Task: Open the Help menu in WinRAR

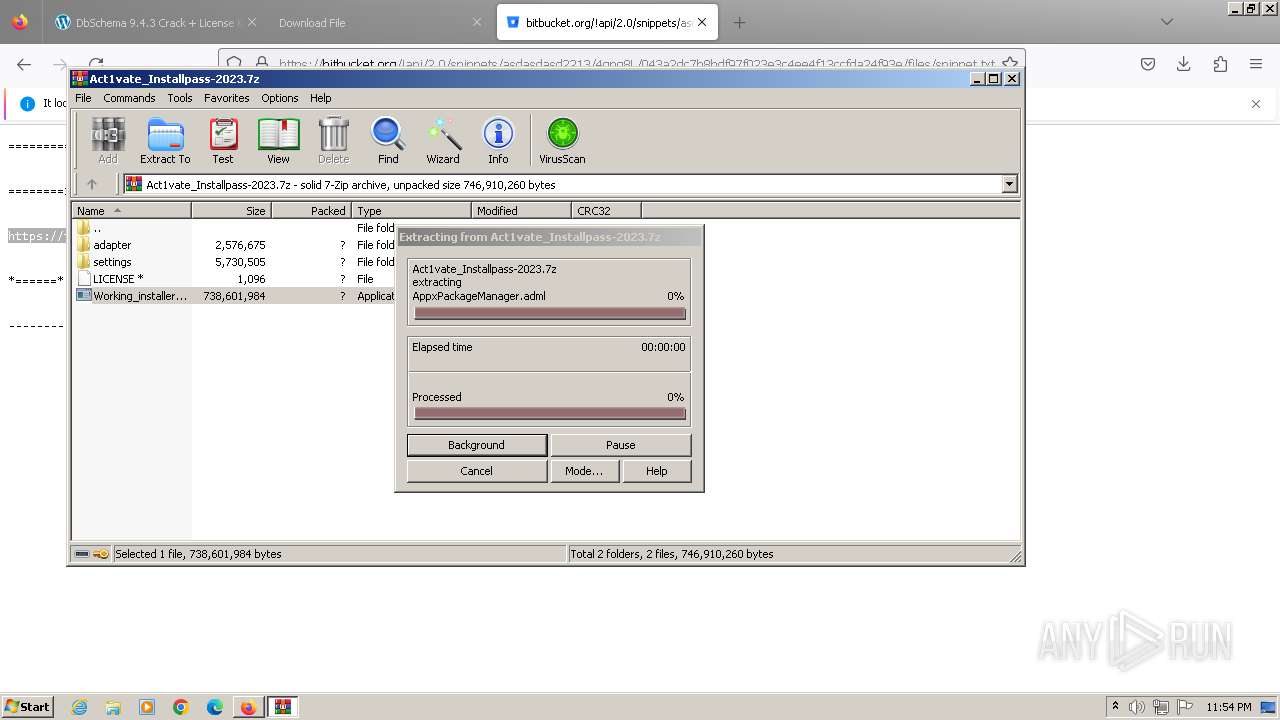Action: tap(320, 98)
